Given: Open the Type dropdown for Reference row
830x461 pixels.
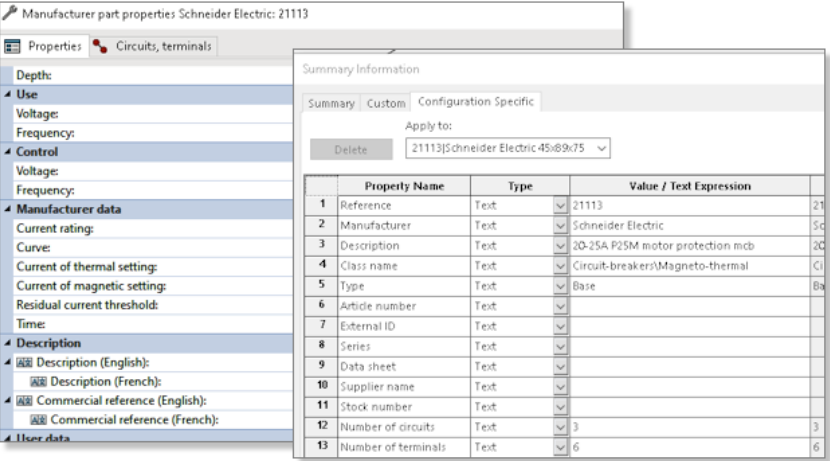Looking at the screenshot, I should (560, 205).
